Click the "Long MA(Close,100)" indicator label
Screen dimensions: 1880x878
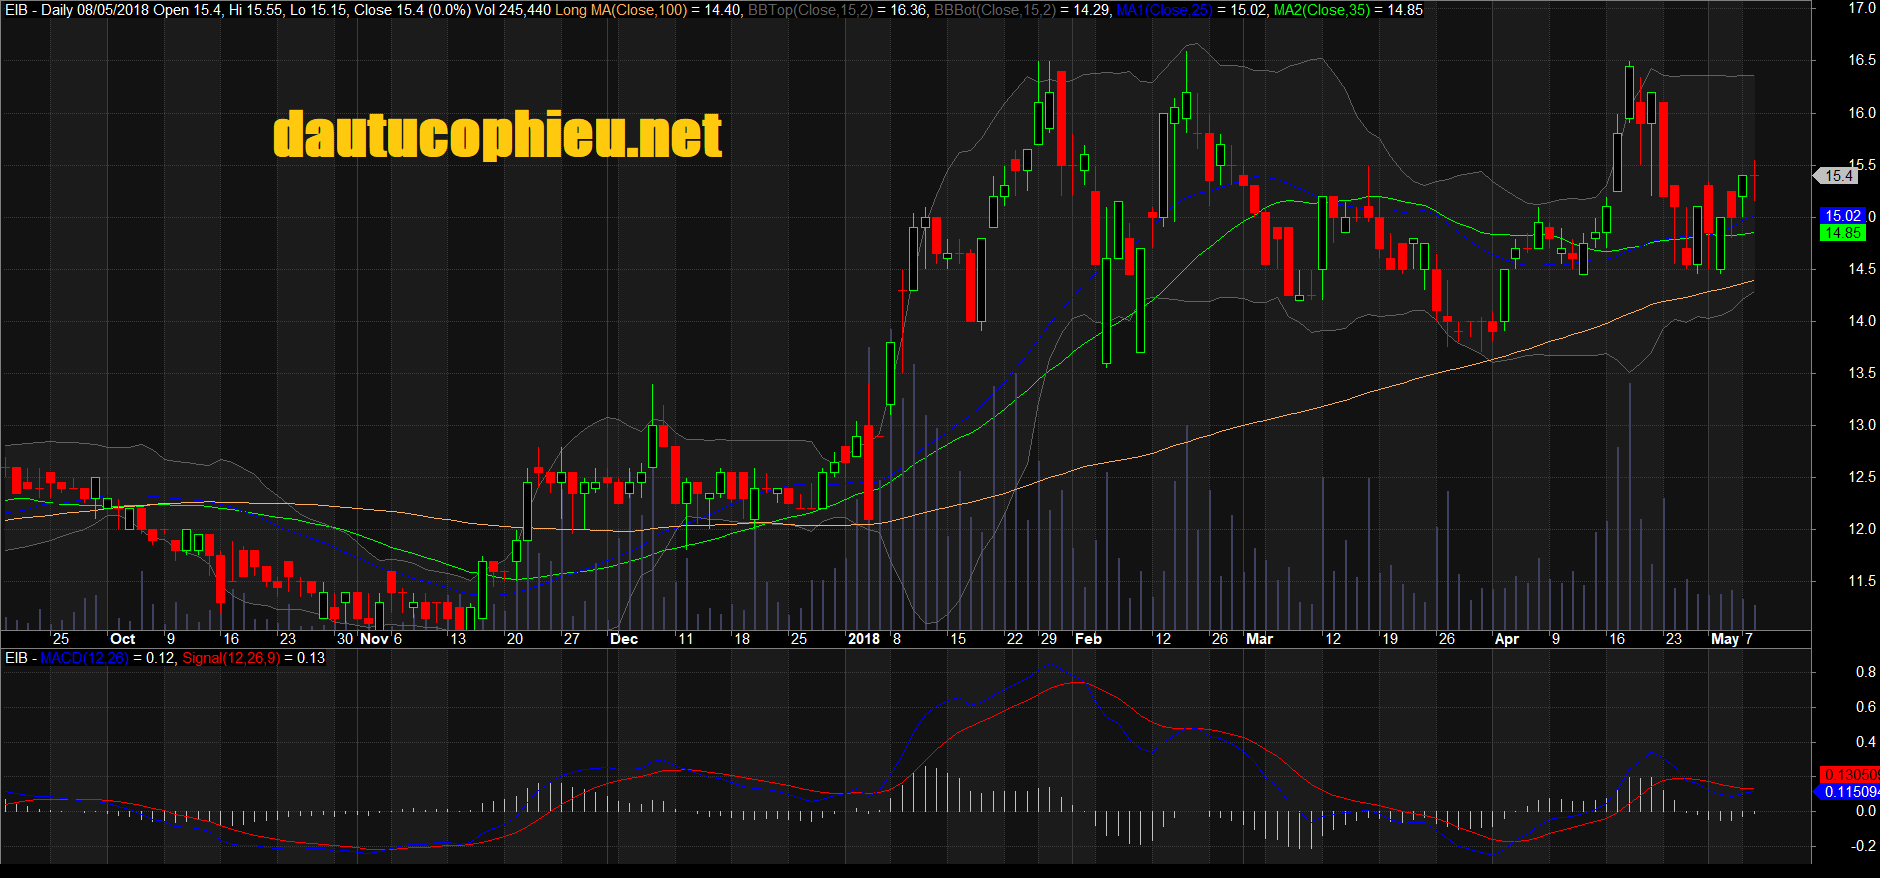pos(621,10)
